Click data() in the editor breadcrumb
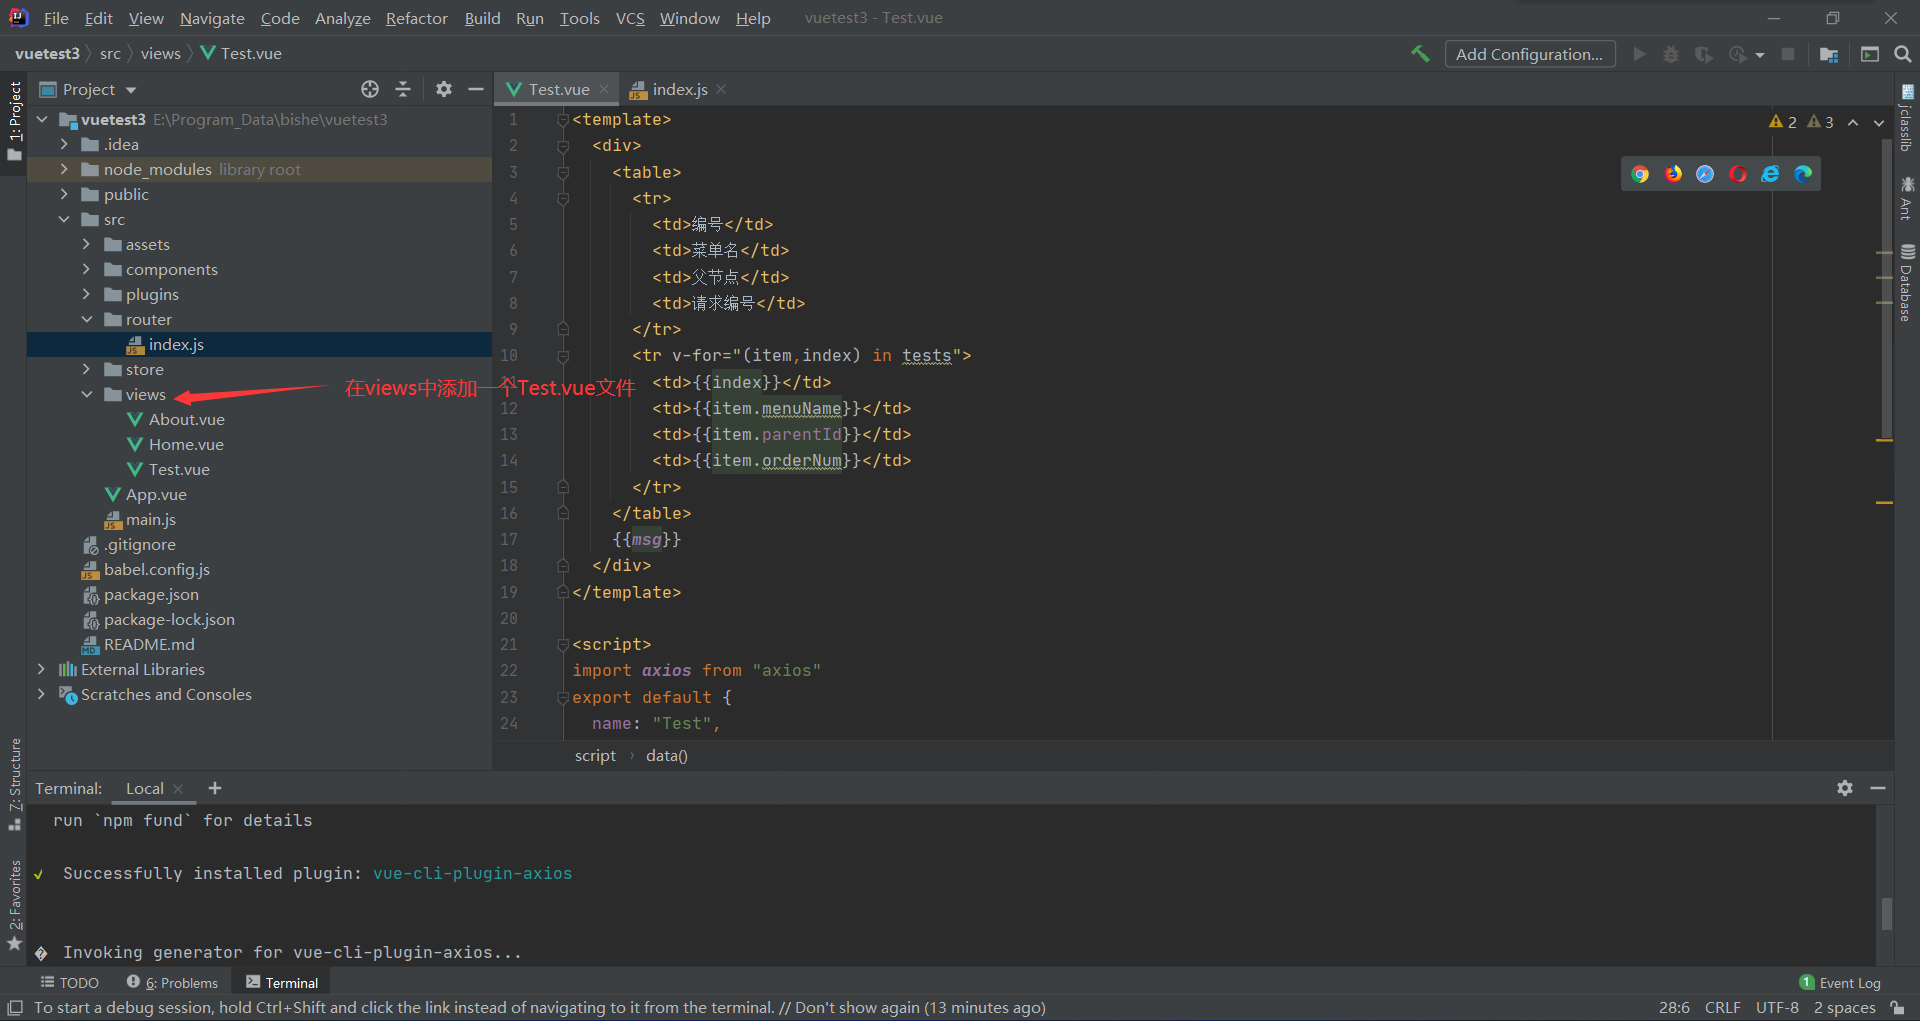This screenshot has height=1021, width=1920. [666, 755]
